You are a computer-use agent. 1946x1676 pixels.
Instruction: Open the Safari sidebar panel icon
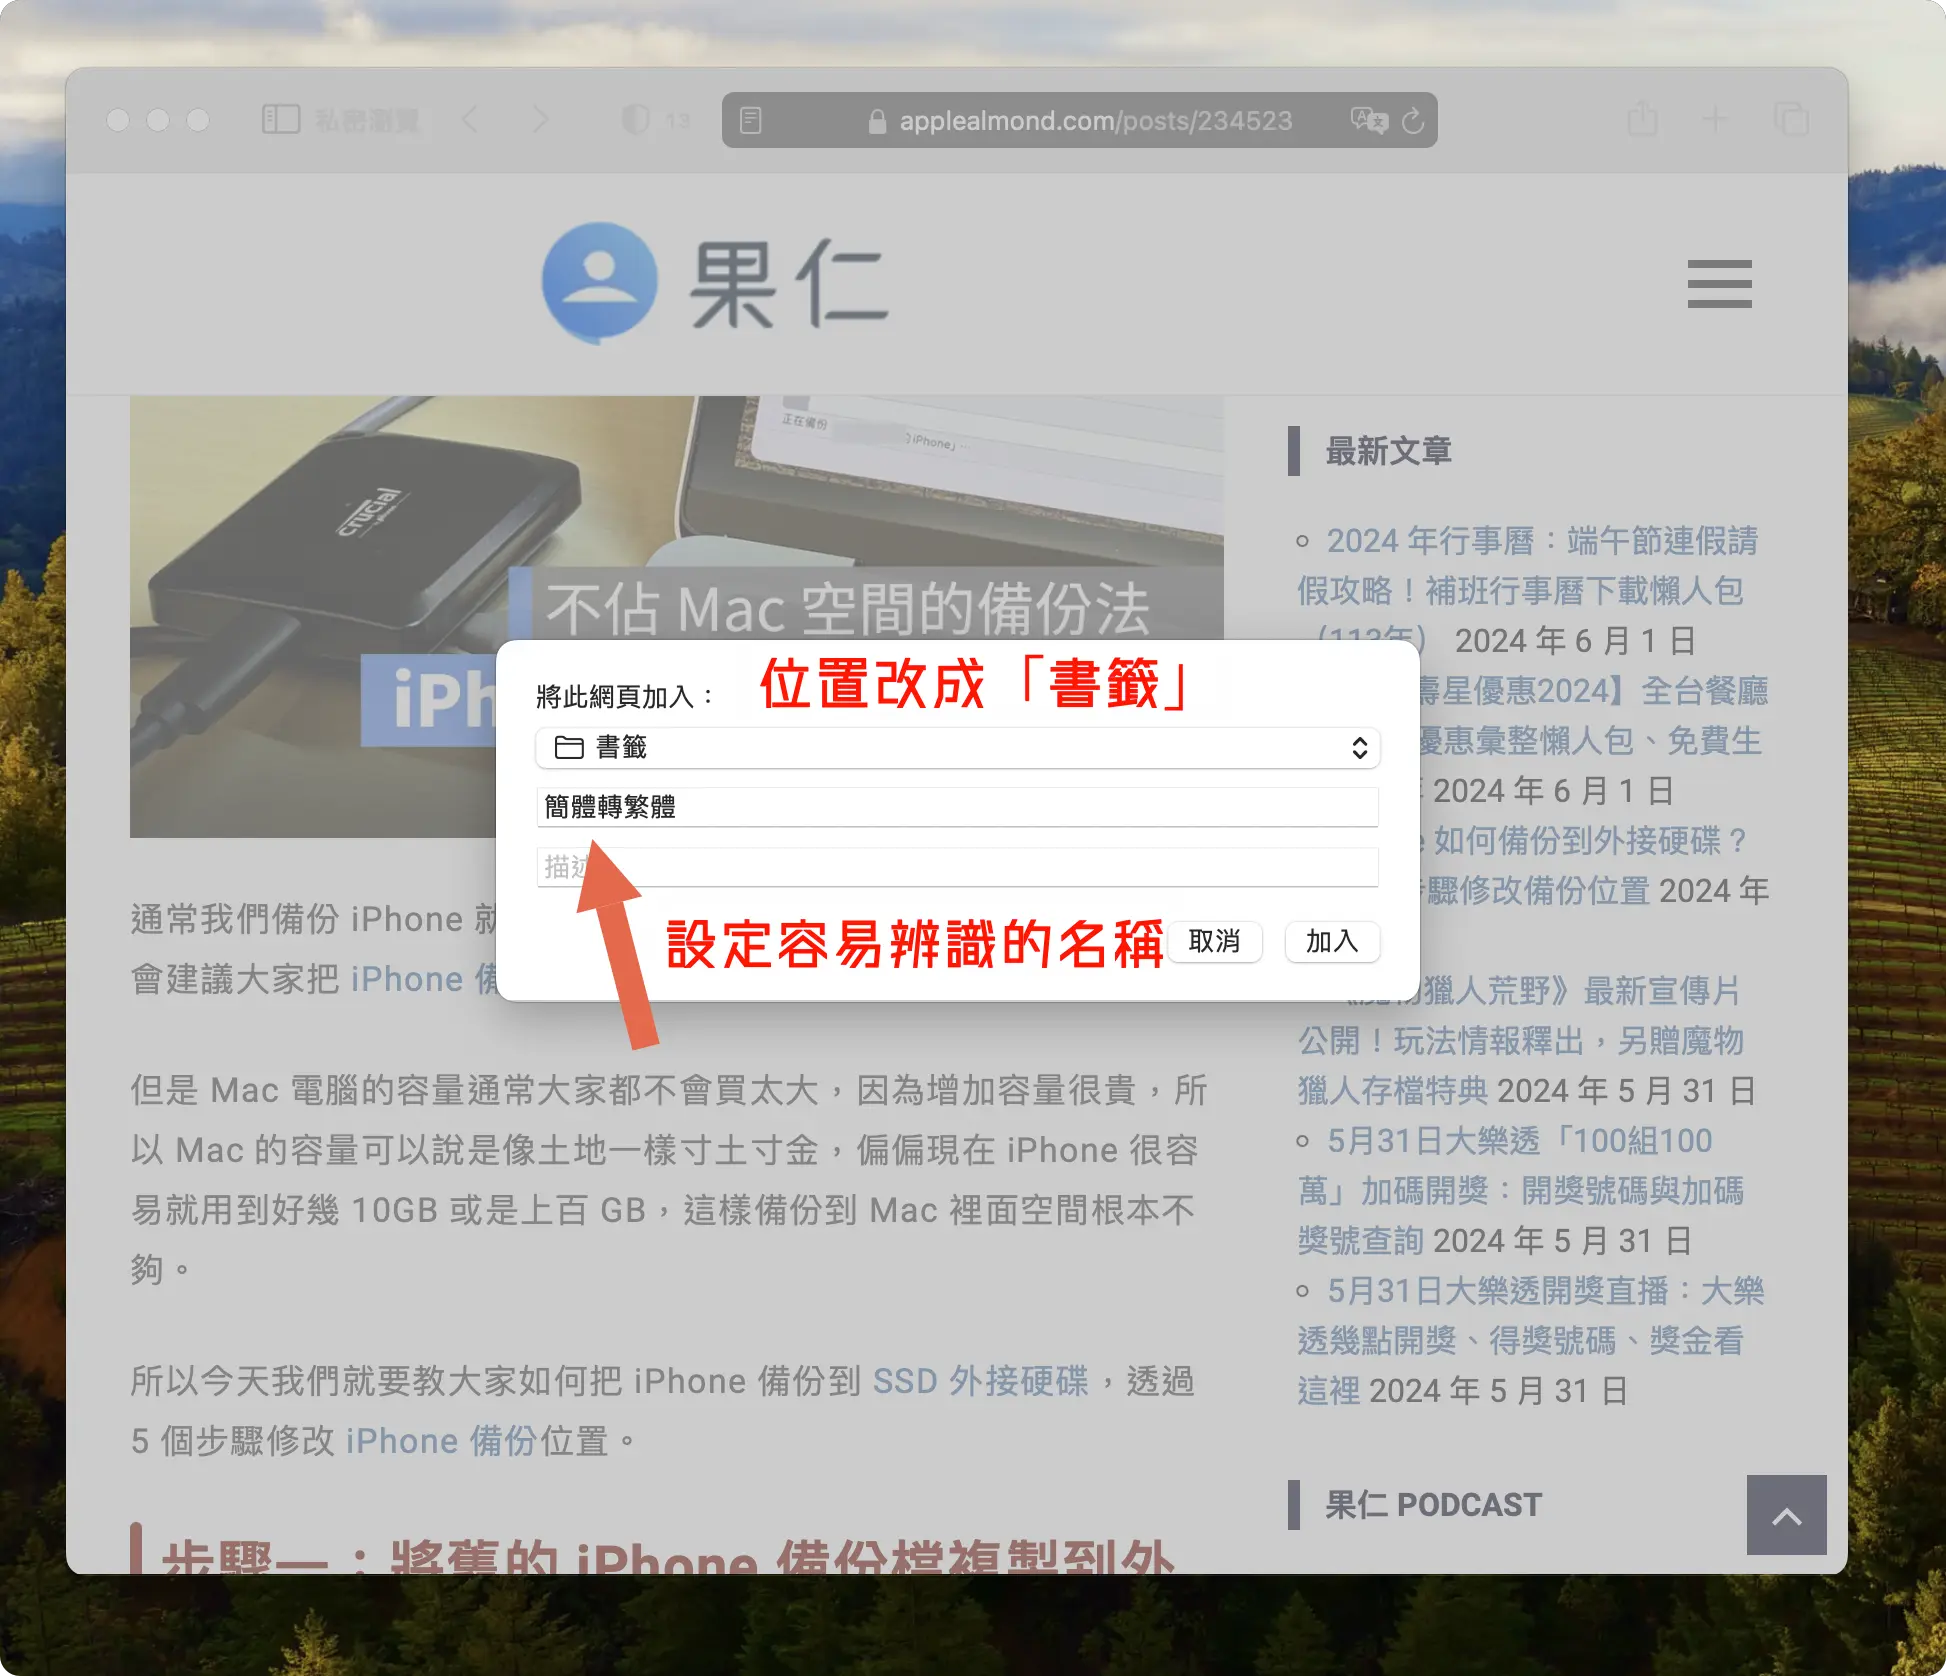[x=280, y=120]
